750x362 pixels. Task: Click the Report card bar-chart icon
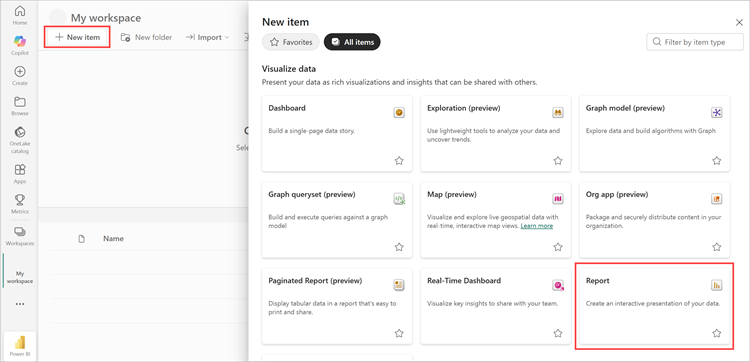click(717, 285)
